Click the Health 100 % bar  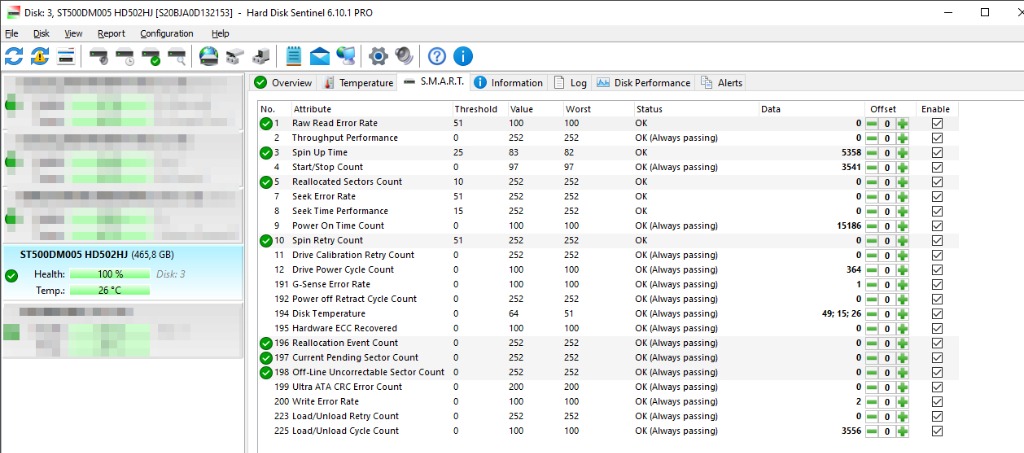tap(110, 274)
